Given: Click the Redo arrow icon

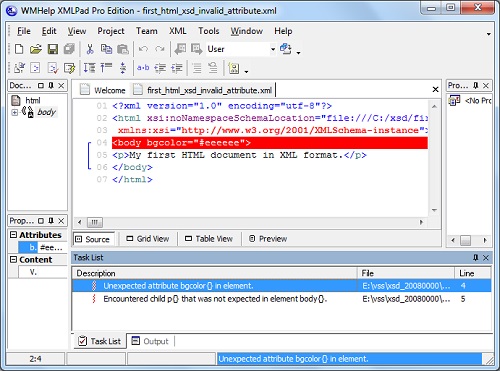Looking at the screenshot, I should click(160, 49).
